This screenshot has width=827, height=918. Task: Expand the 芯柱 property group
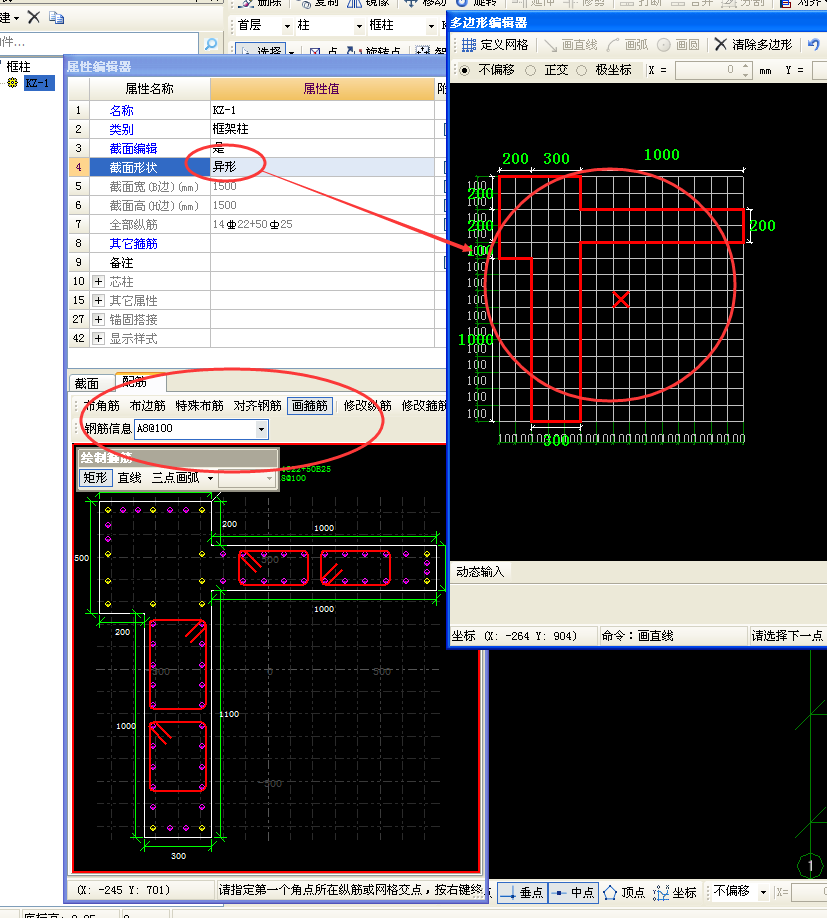pos(98,282)
